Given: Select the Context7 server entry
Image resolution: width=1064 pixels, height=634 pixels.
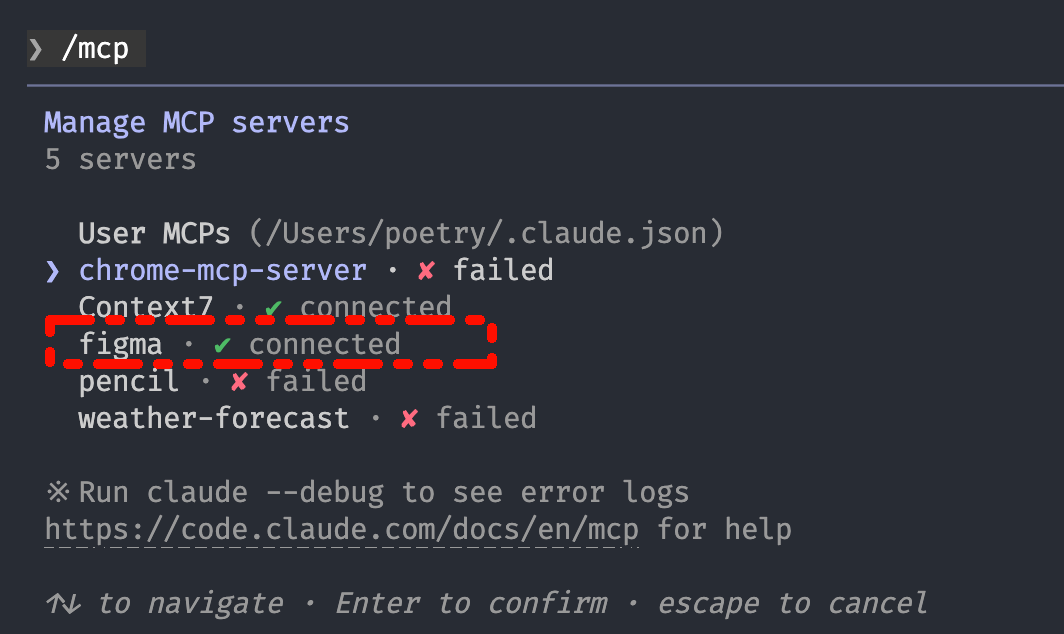Looking at the screenshot, I should 145,307.
